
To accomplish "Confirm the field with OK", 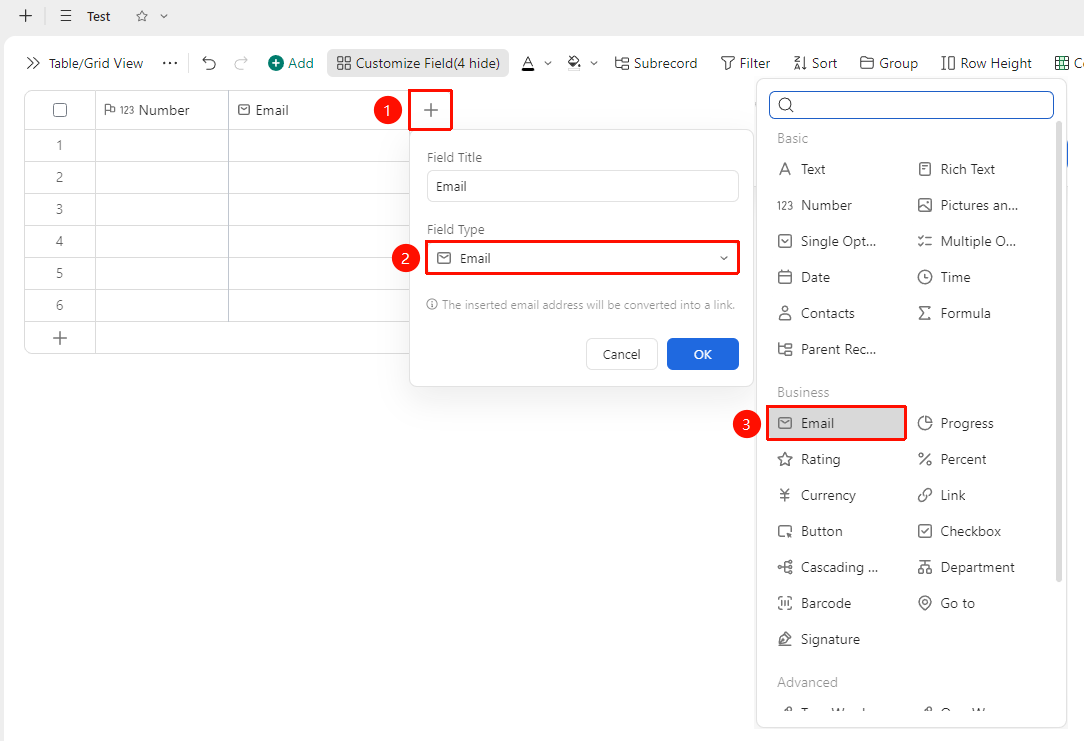I will coord(702,354).
